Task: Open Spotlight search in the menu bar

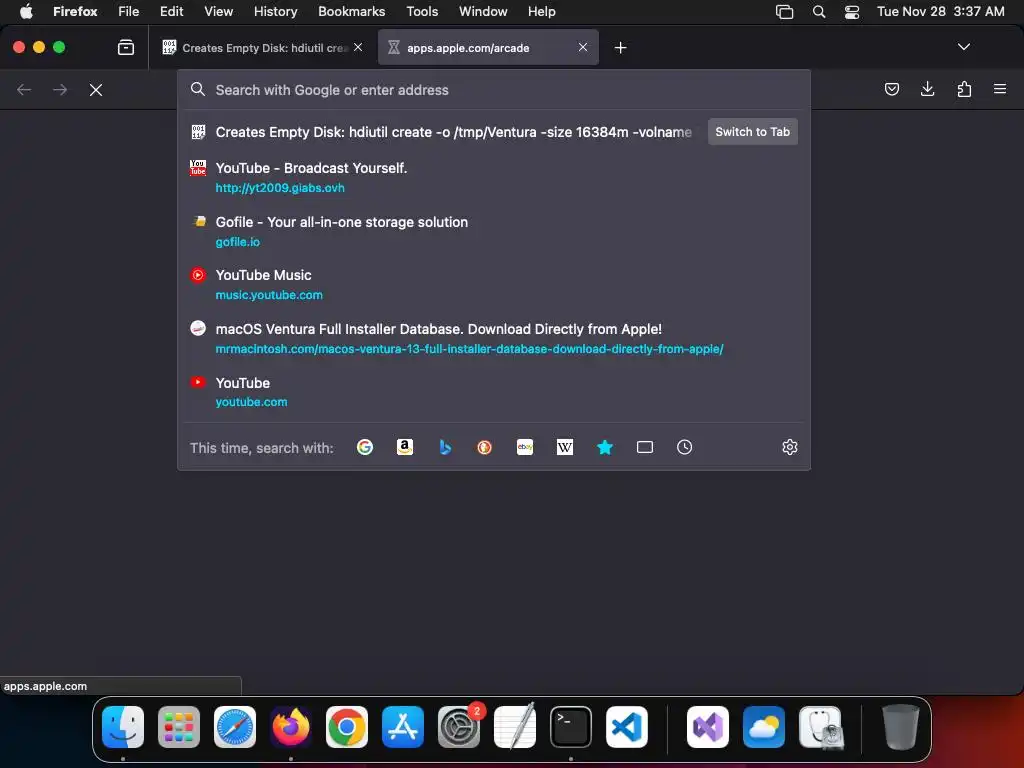Action: click(818, 12)
